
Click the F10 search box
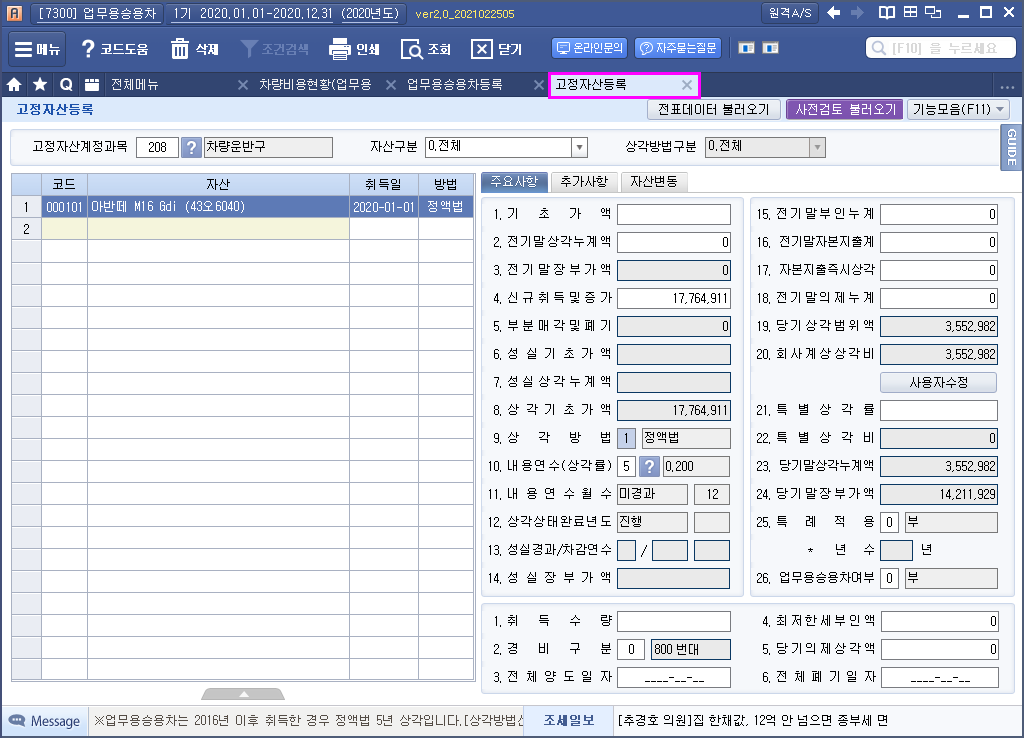940,48
